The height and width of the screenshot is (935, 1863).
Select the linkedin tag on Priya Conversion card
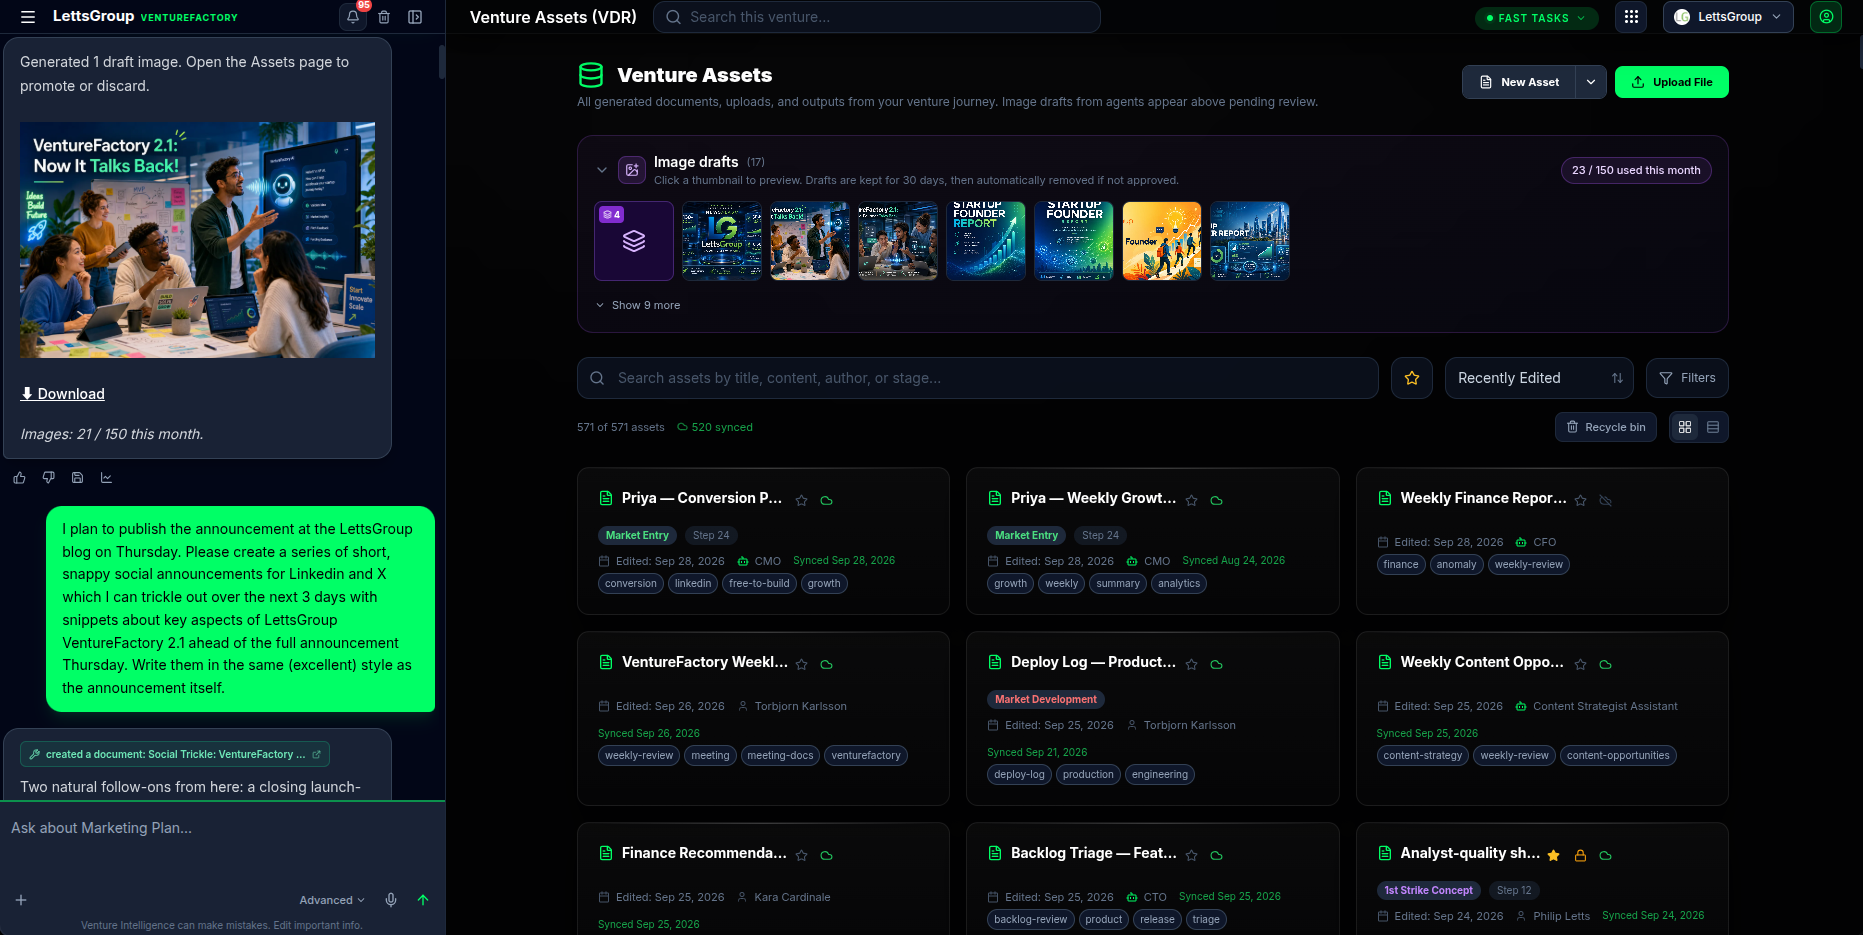click(692, 583)
